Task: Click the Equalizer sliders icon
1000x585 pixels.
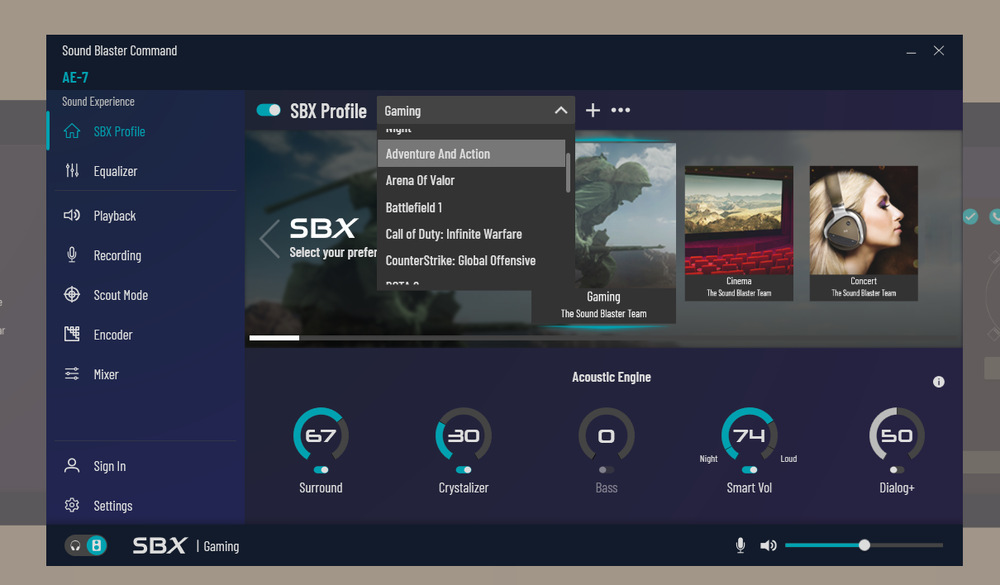Action: 72,170
